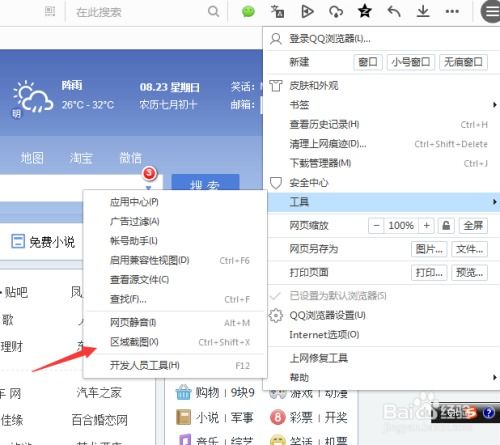The height and width of the screenshot is (445, 500).
Task: Click the video play toolbar icon
Action: [x=307, y=12]
